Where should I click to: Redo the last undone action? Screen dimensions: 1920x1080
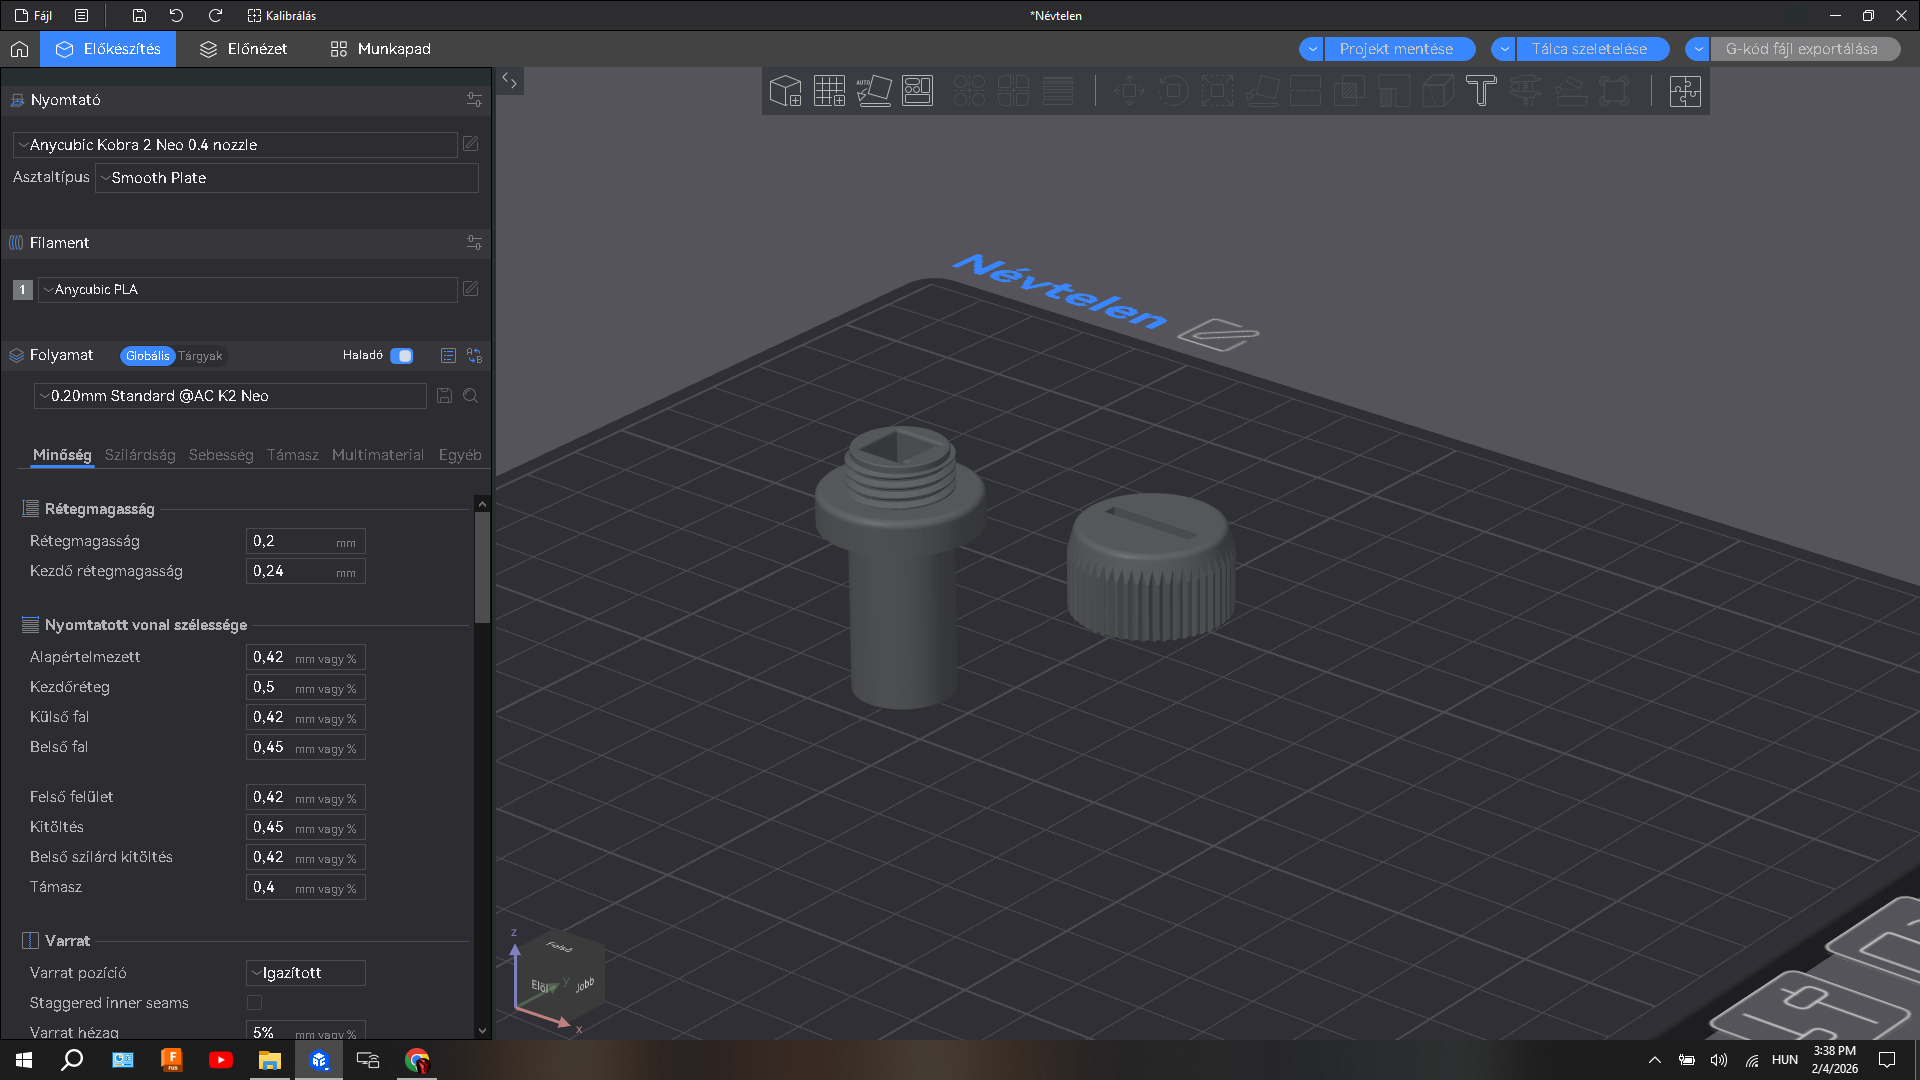point(215,15)
